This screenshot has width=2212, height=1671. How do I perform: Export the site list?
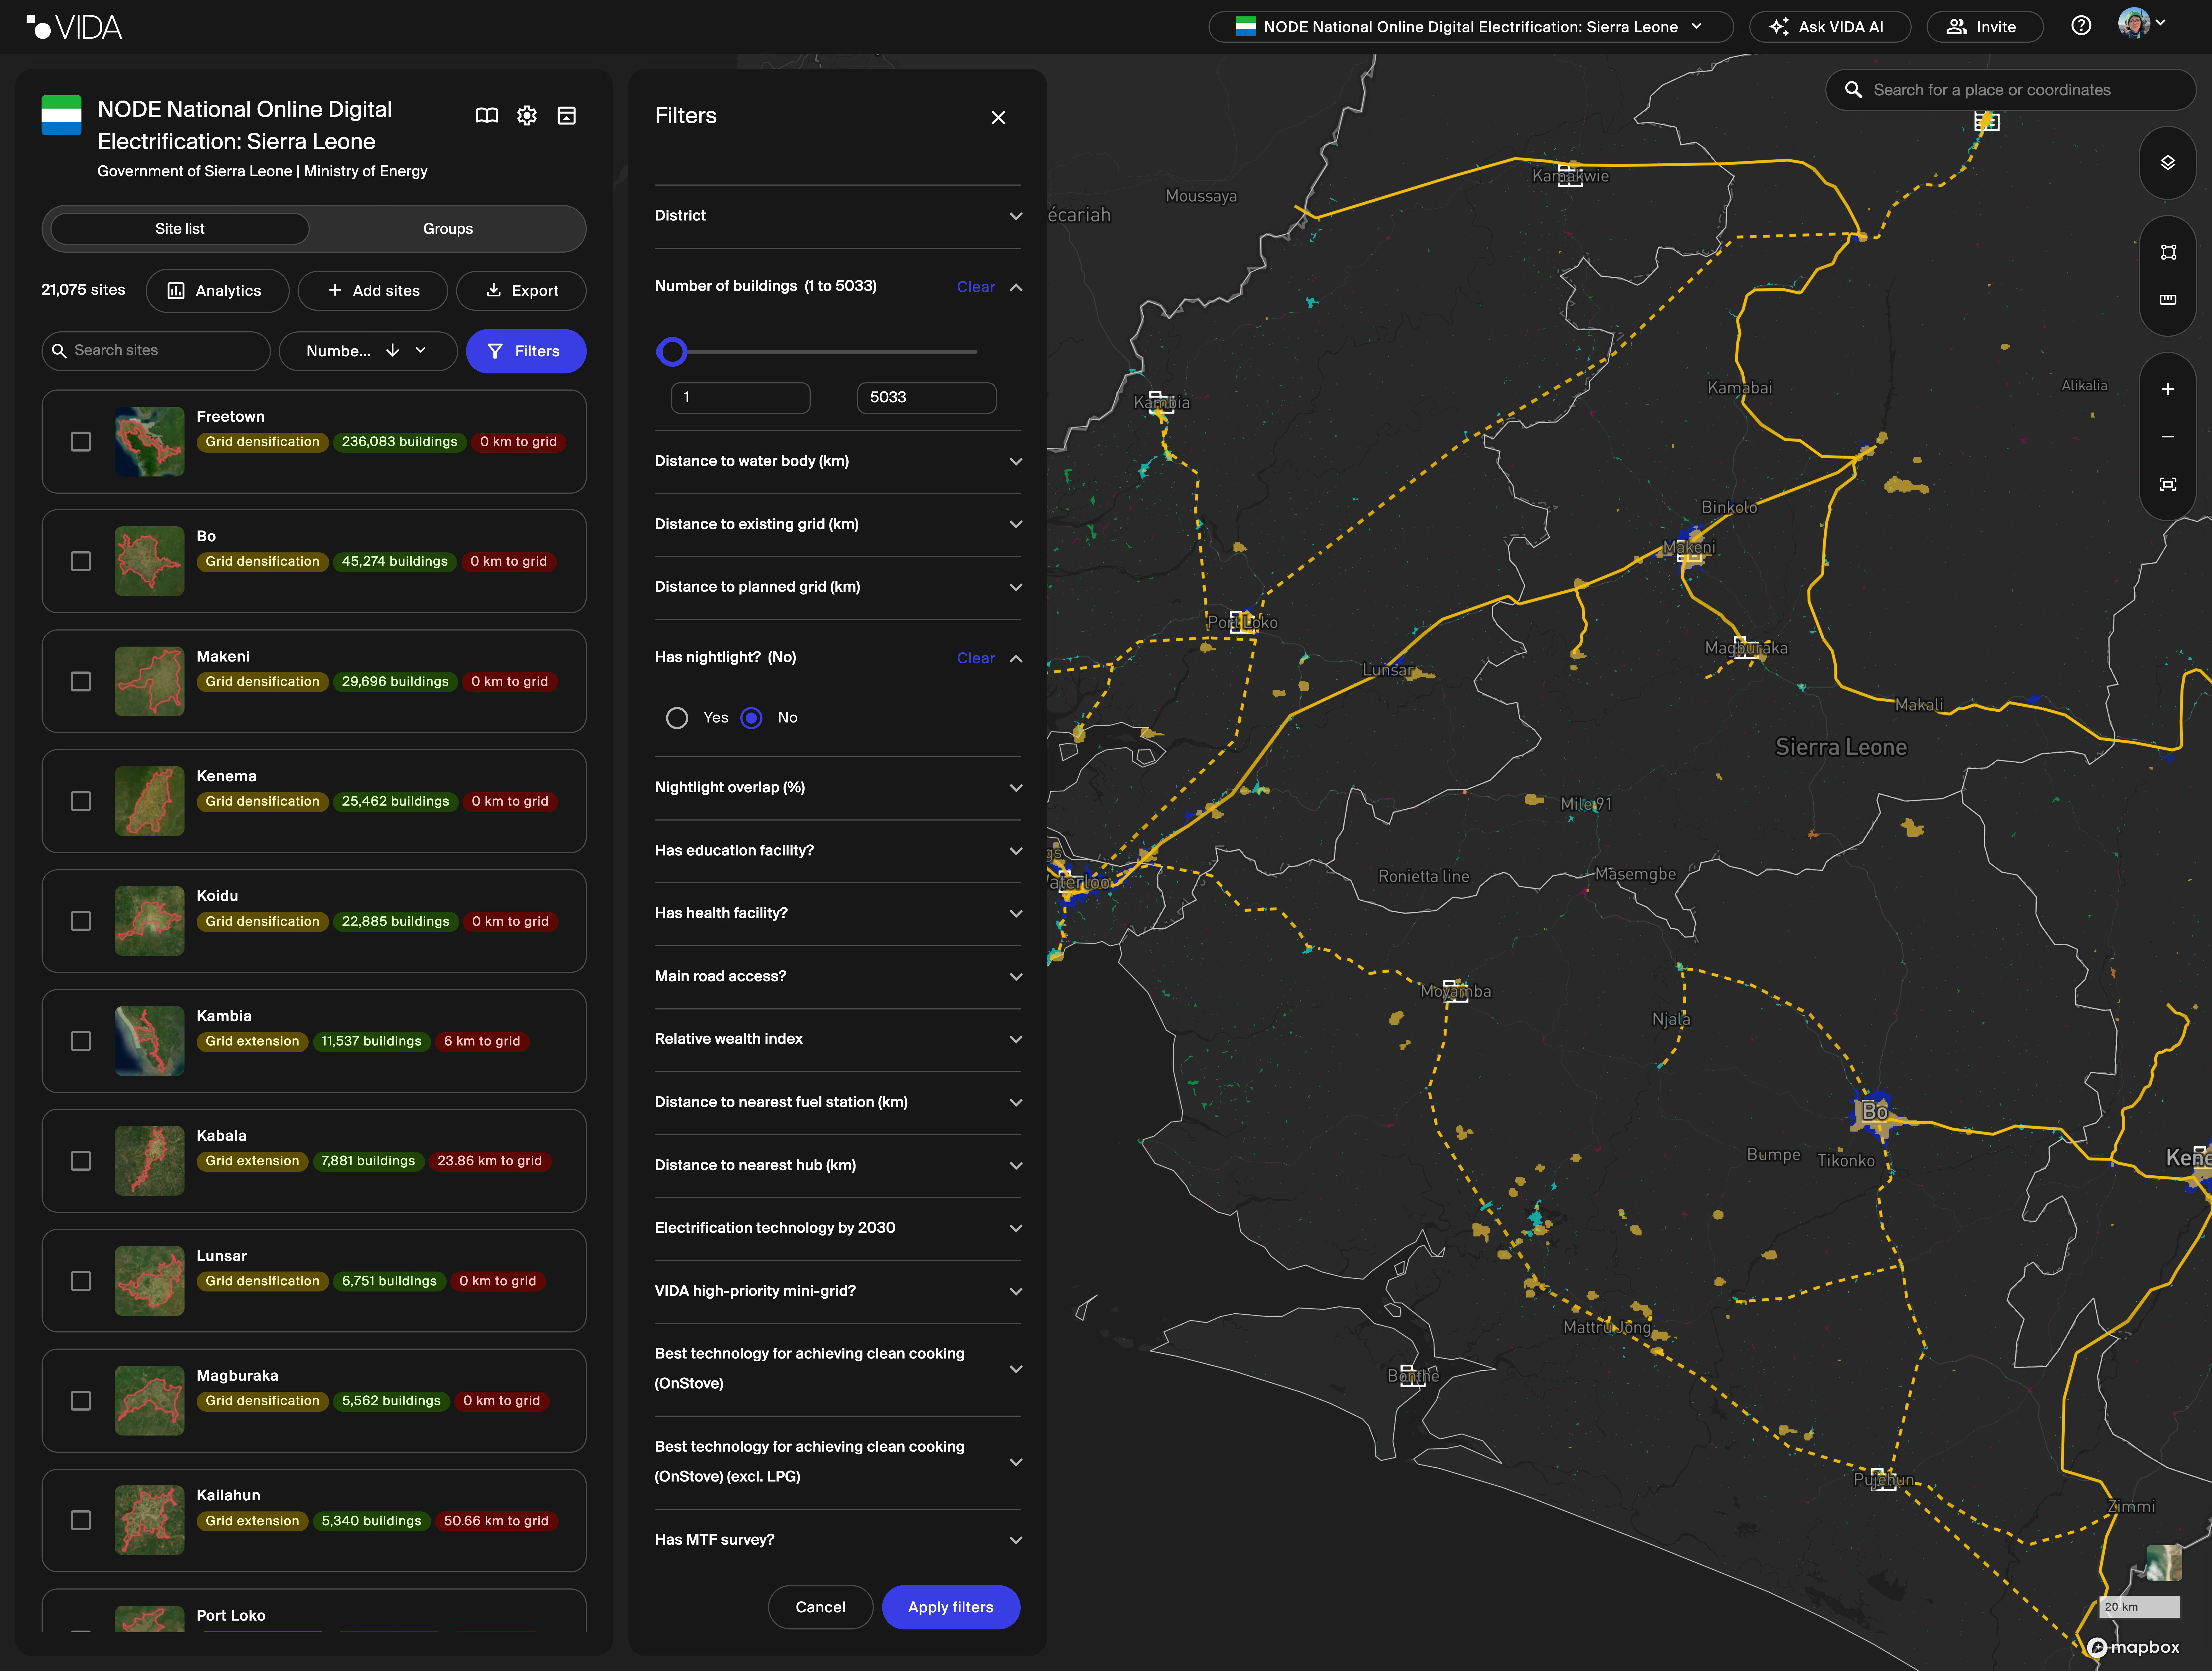521,291
